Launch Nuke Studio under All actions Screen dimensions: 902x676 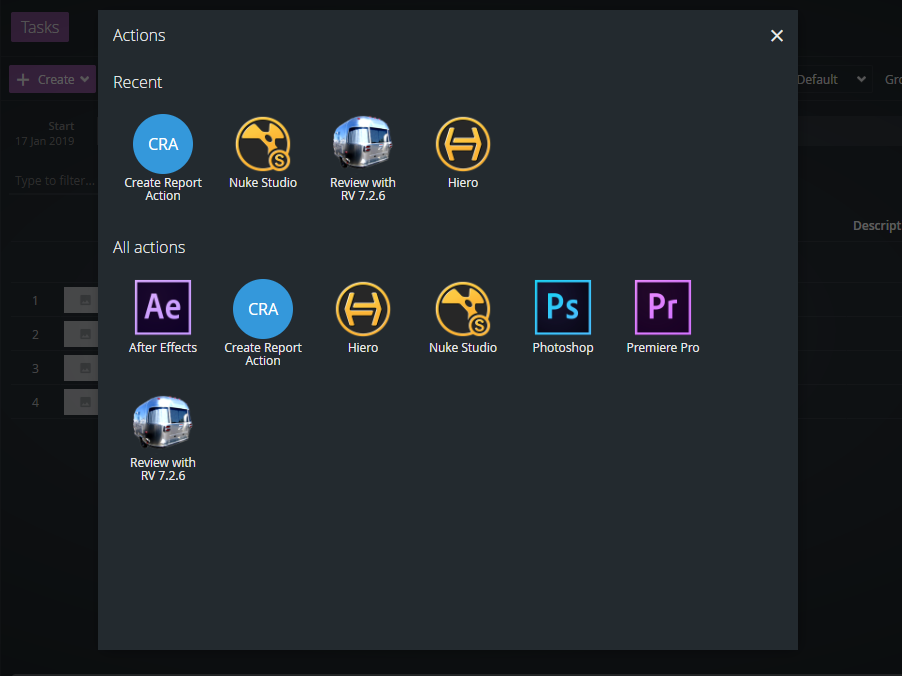(x=463, y=317)
